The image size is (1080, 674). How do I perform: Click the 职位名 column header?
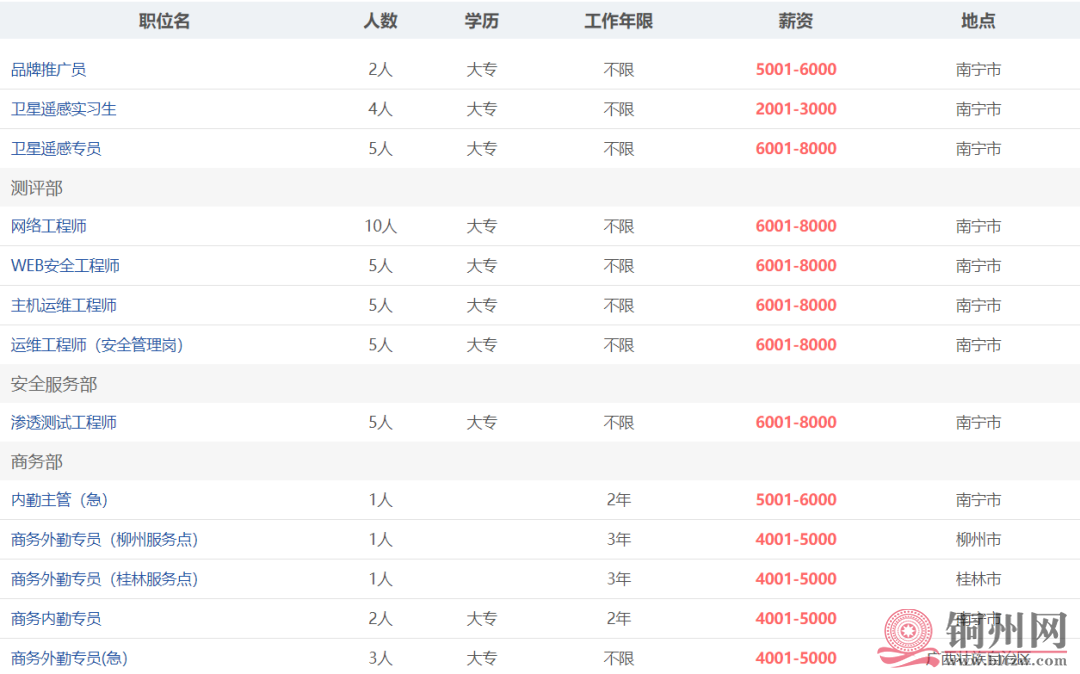[x=162, y=20]
